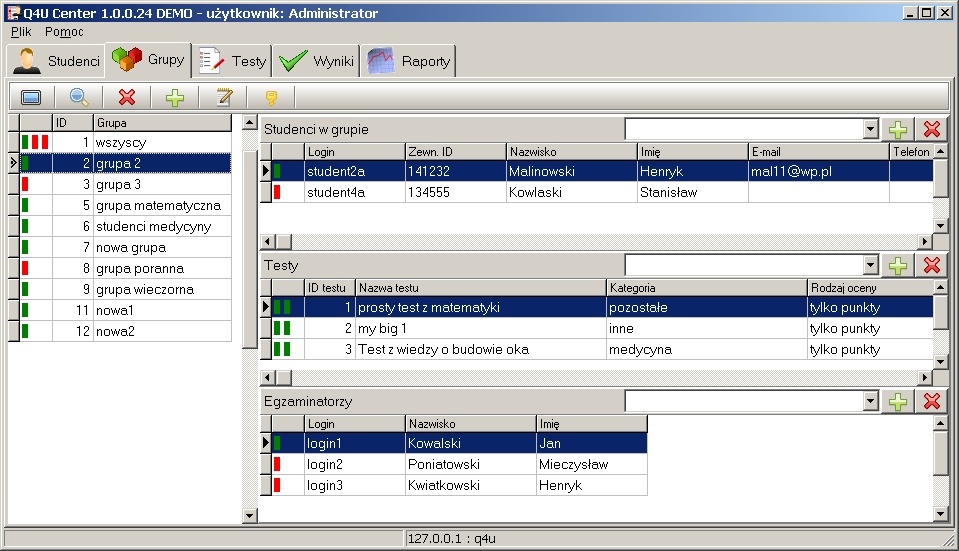Screen dimensions: 959x551
Task: Select group 'nowa1'
Action: coord(125,310)
